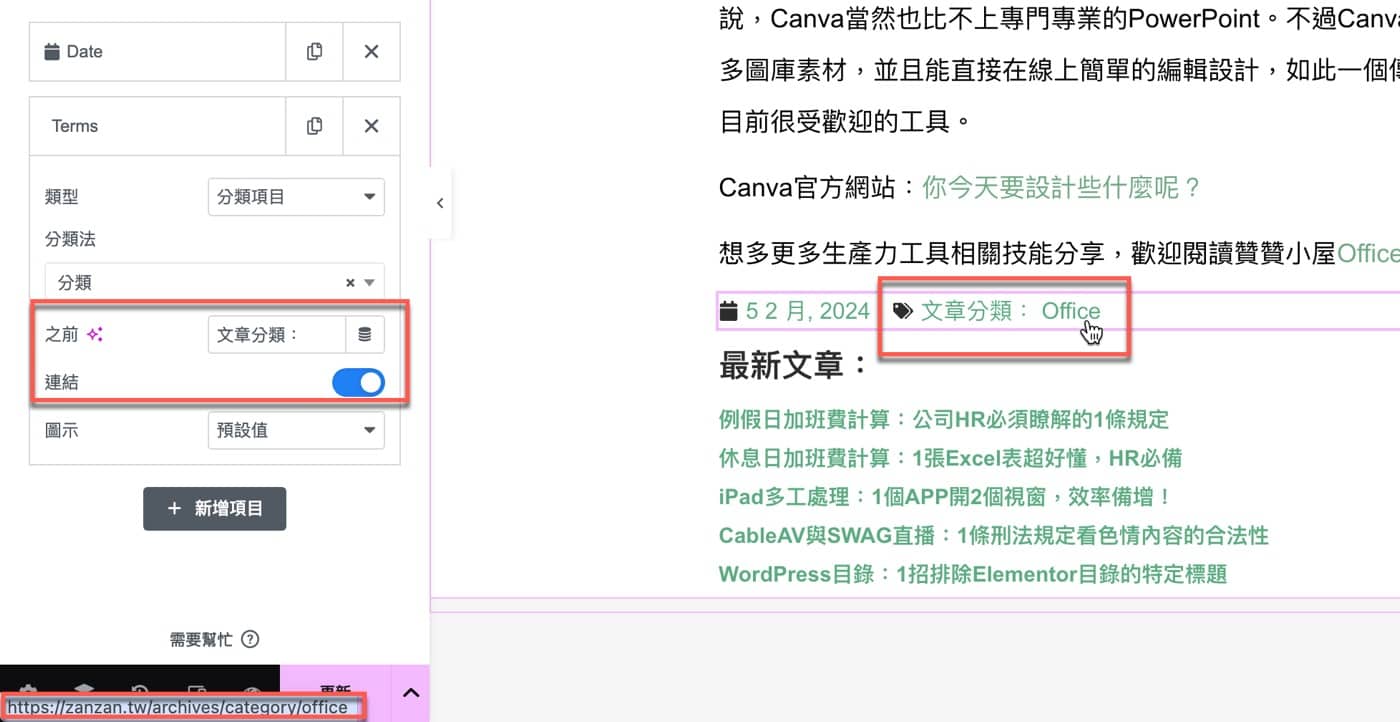Click the AI sparkle icon beside 之前
The width and height of the screenshot is (1400, 722).
pos(95,335)
